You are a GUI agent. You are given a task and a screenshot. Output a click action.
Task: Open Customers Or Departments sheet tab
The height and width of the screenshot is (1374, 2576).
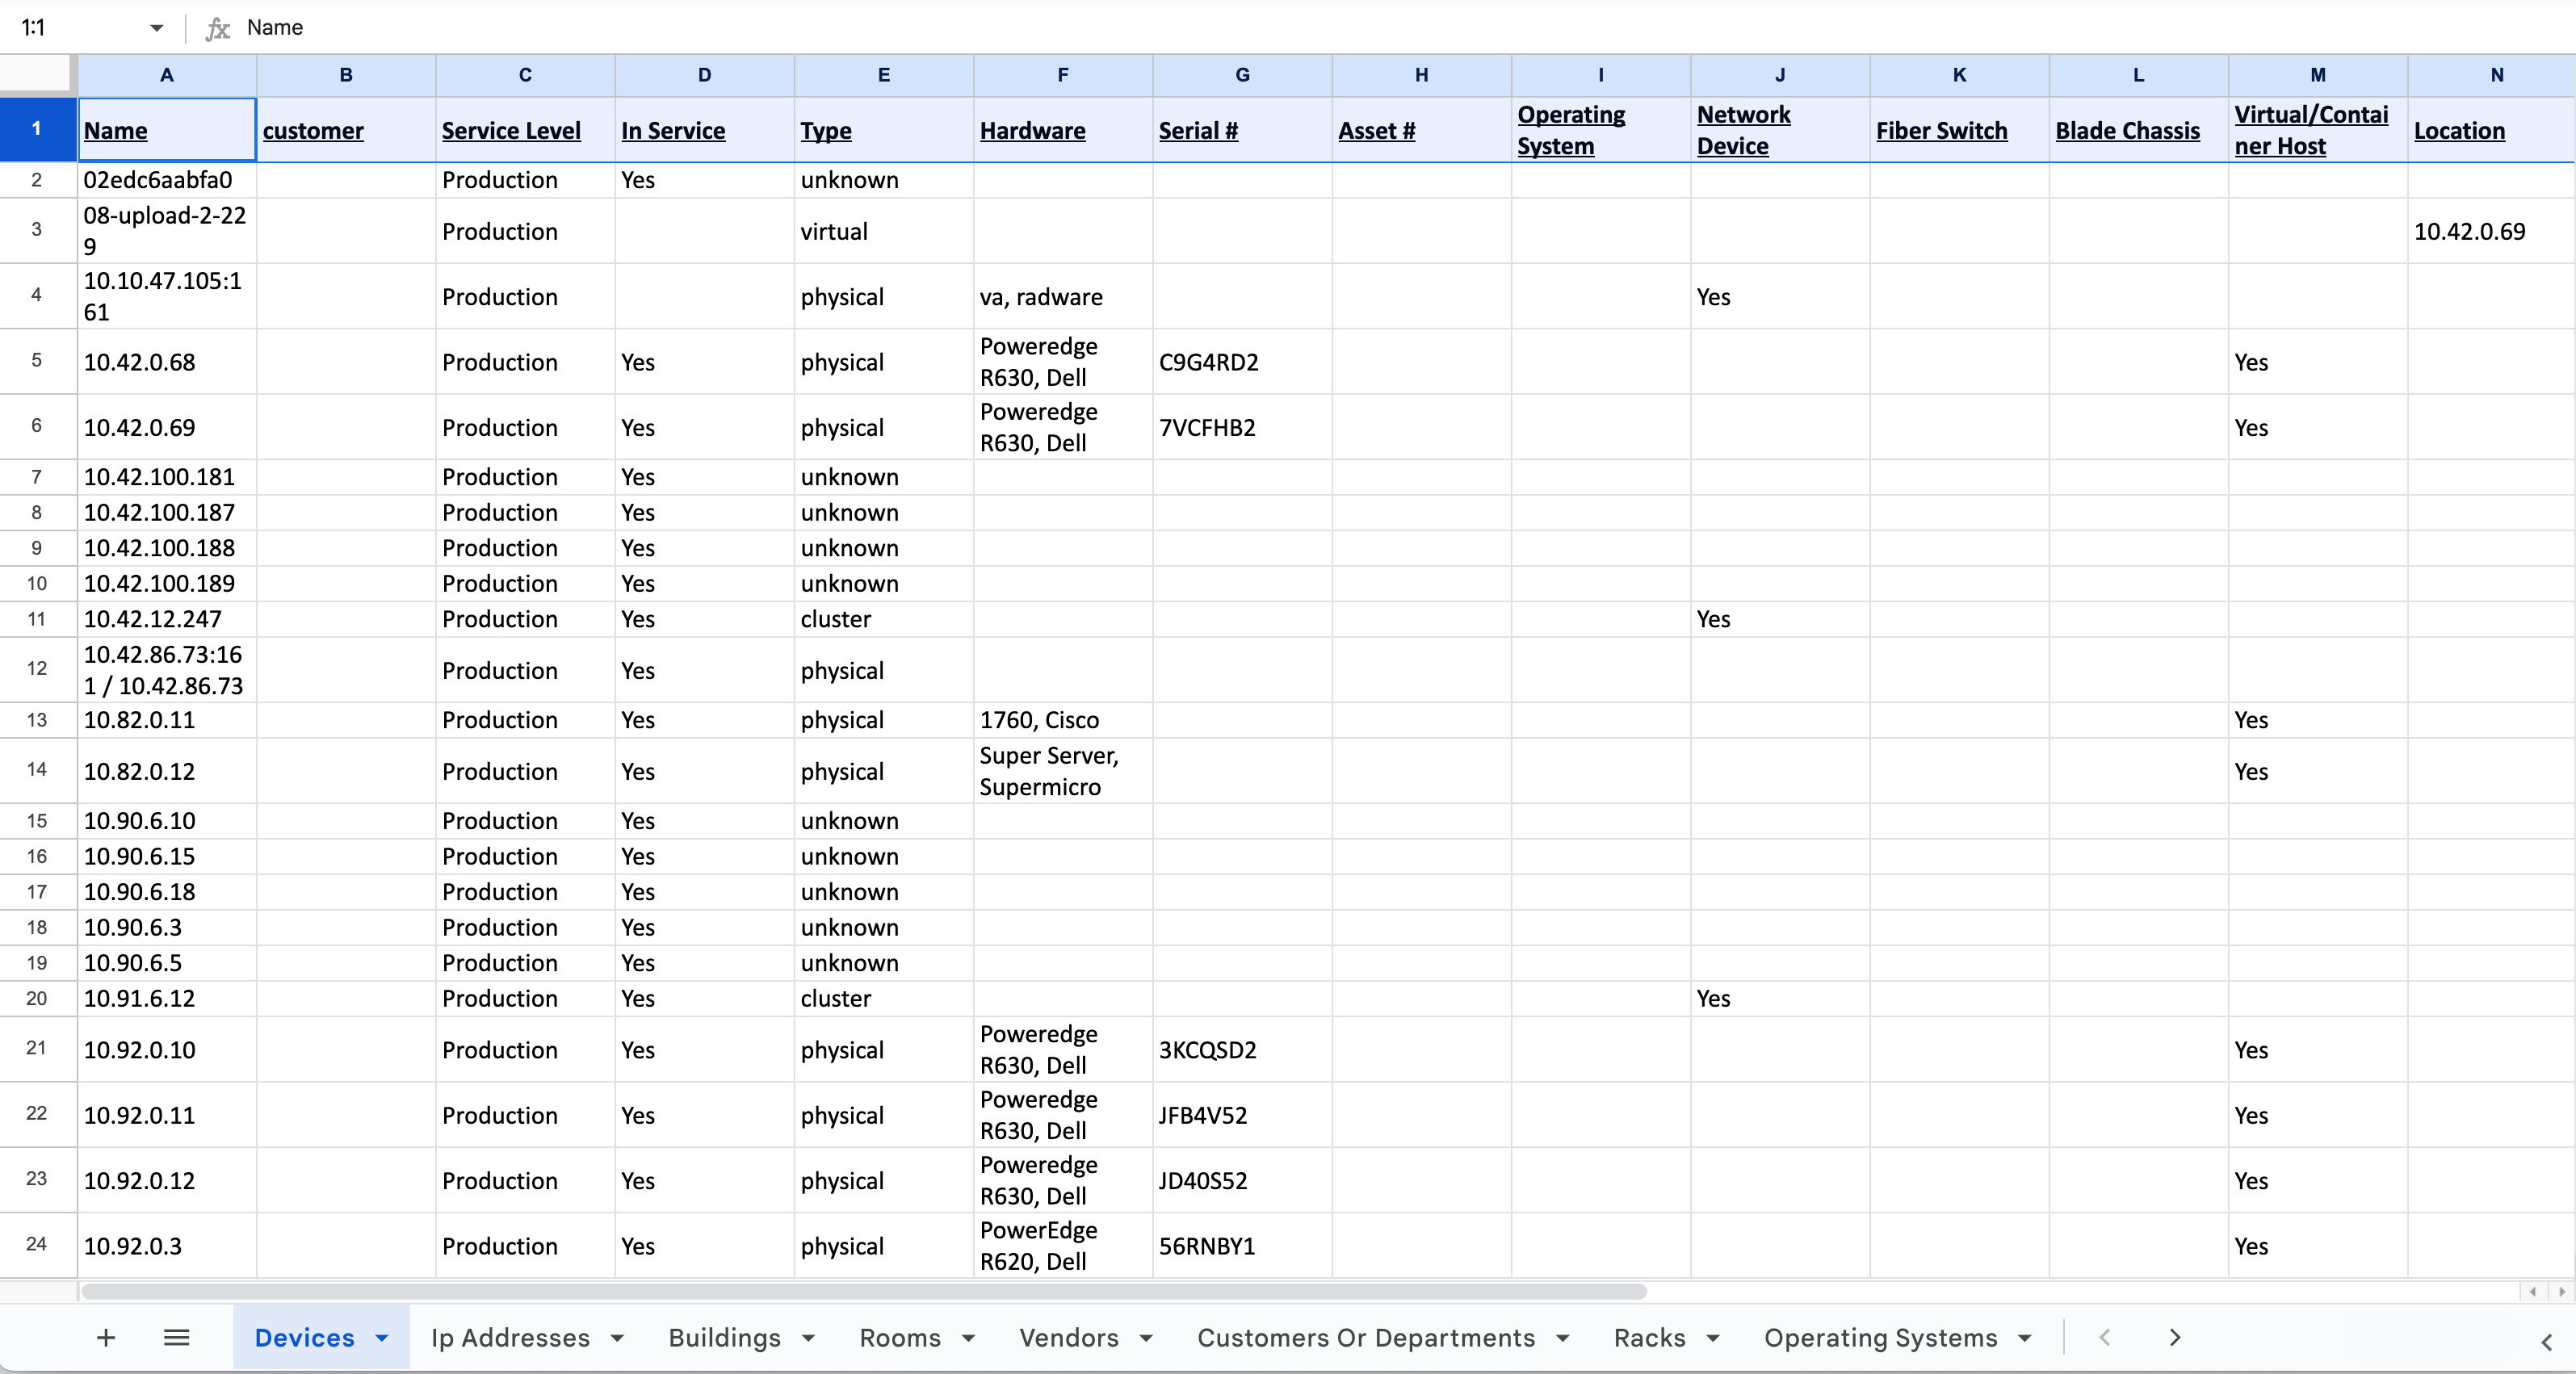pyautogui.click(x=1365, y=1338)
